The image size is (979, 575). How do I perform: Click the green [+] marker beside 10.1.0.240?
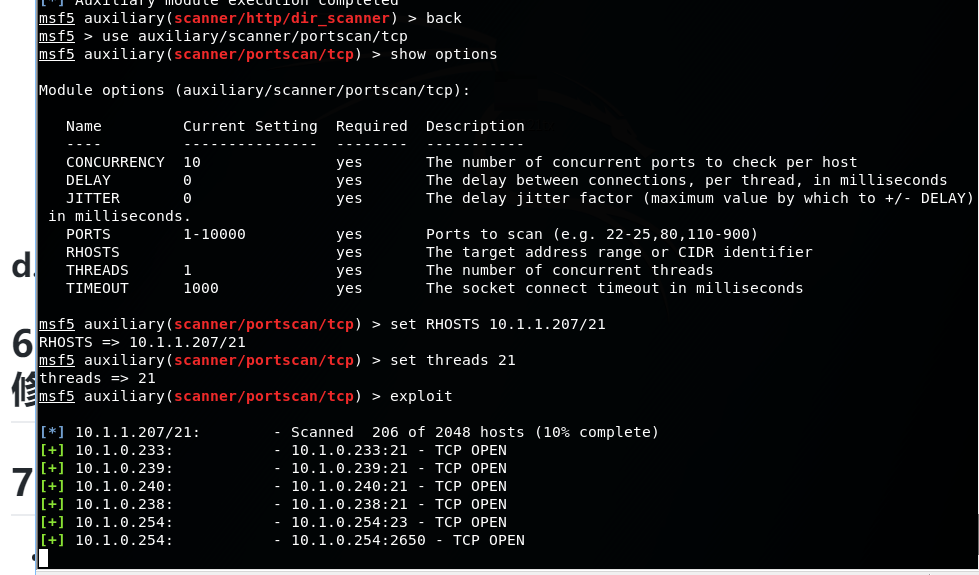pos(52,486)
